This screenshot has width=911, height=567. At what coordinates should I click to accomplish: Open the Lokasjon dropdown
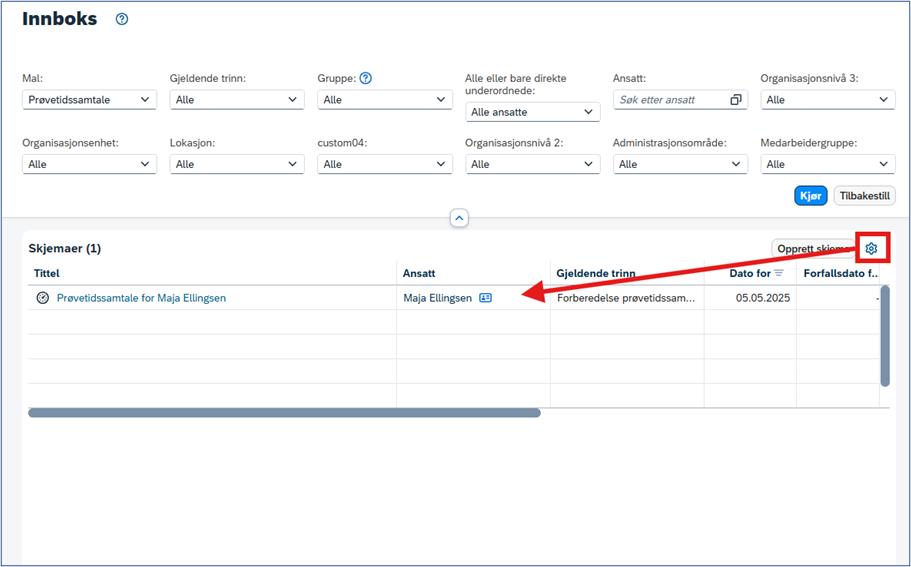(237, 164)
